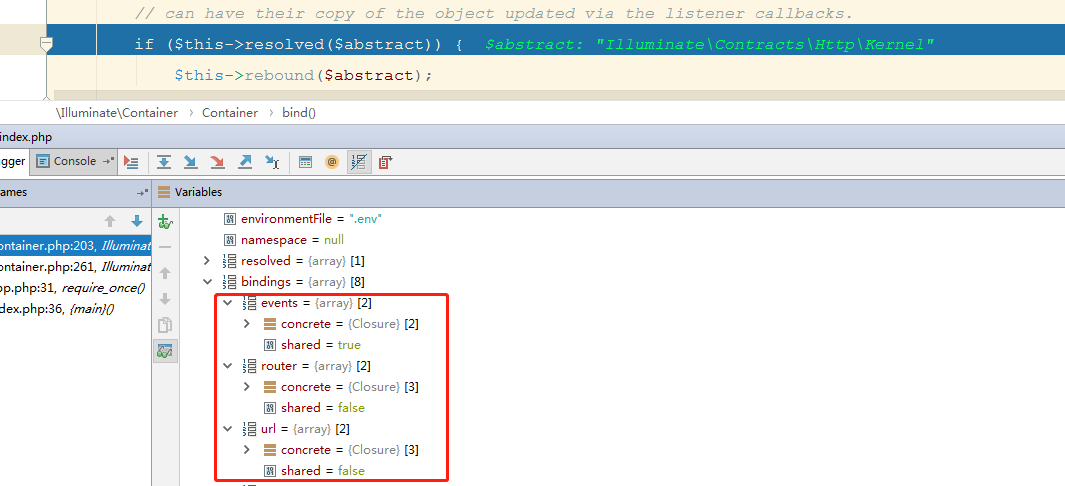Go to previous frame with gray up arrow

click(x=110, y=221)
